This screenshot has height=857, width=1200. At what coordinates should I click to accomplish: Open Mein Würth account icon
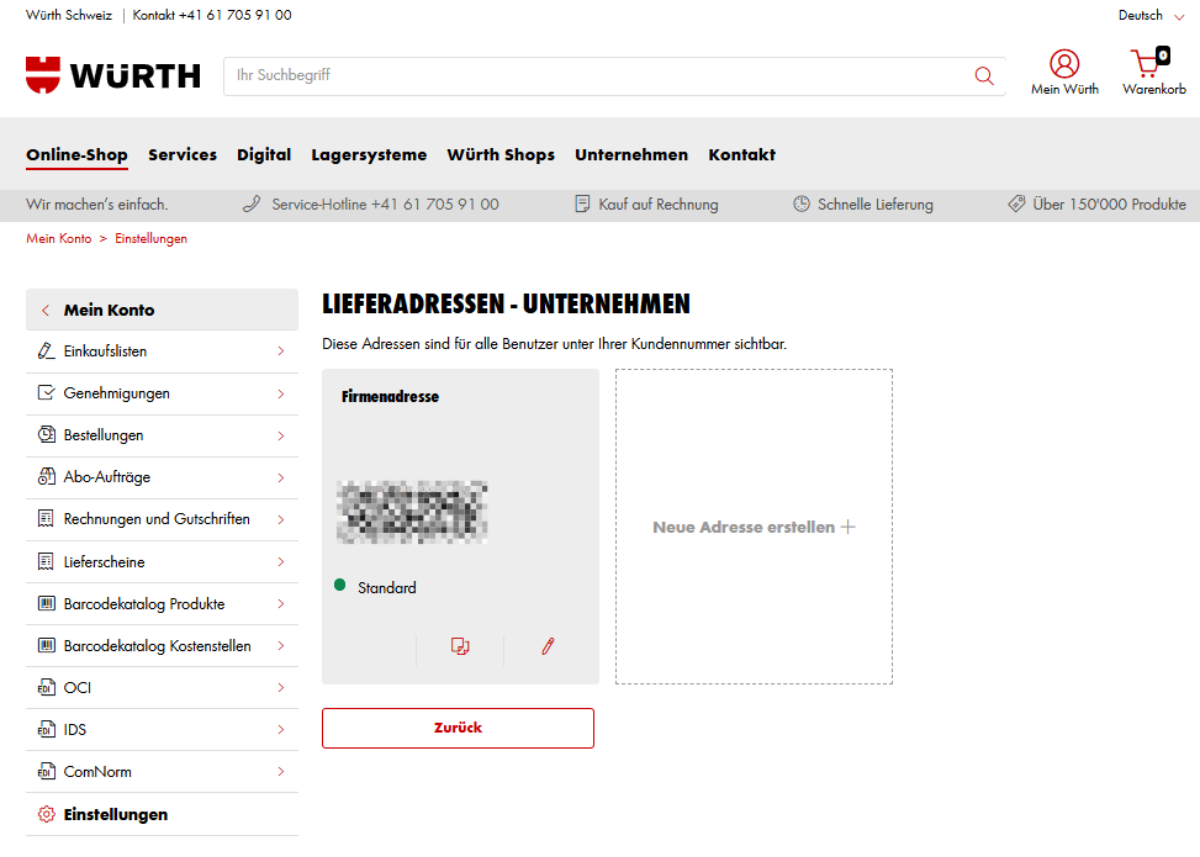pyautogui.click(x=1065, y=64)
